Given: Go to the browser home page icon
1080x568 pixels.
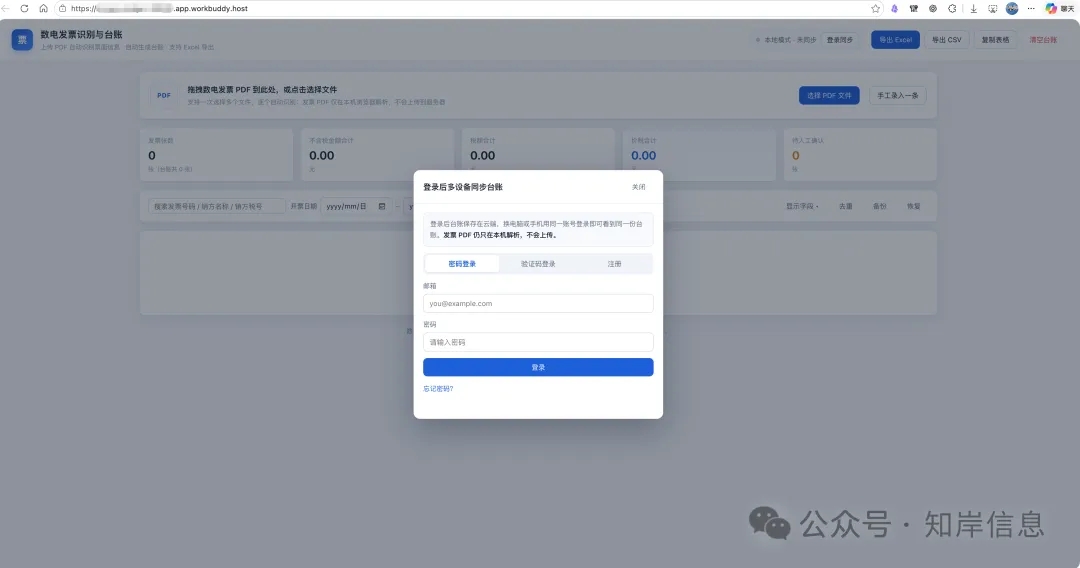Looking at the screenshot, I should [x=43, y=8].
